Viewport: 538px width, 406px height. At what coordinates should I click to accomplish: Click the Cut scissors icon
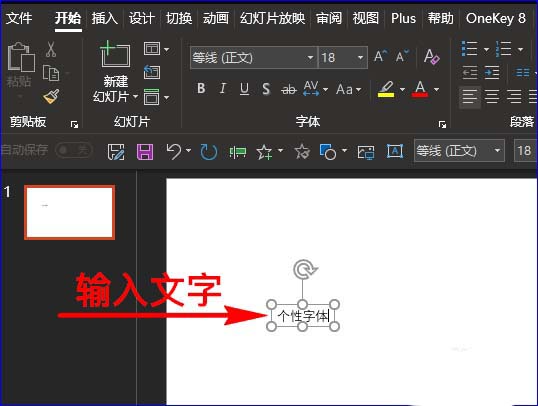(x=51, y=49)
